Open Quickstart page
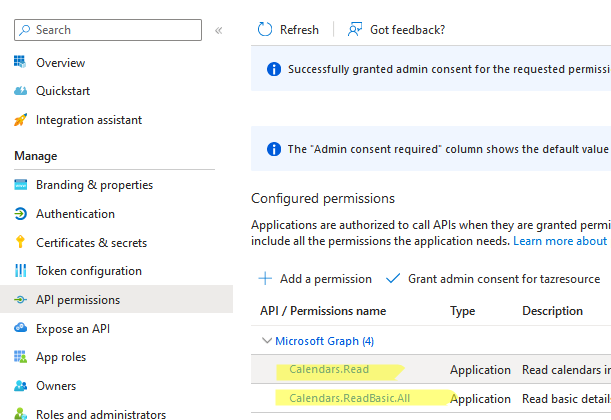The image size is (611, 420). [63, 91]
